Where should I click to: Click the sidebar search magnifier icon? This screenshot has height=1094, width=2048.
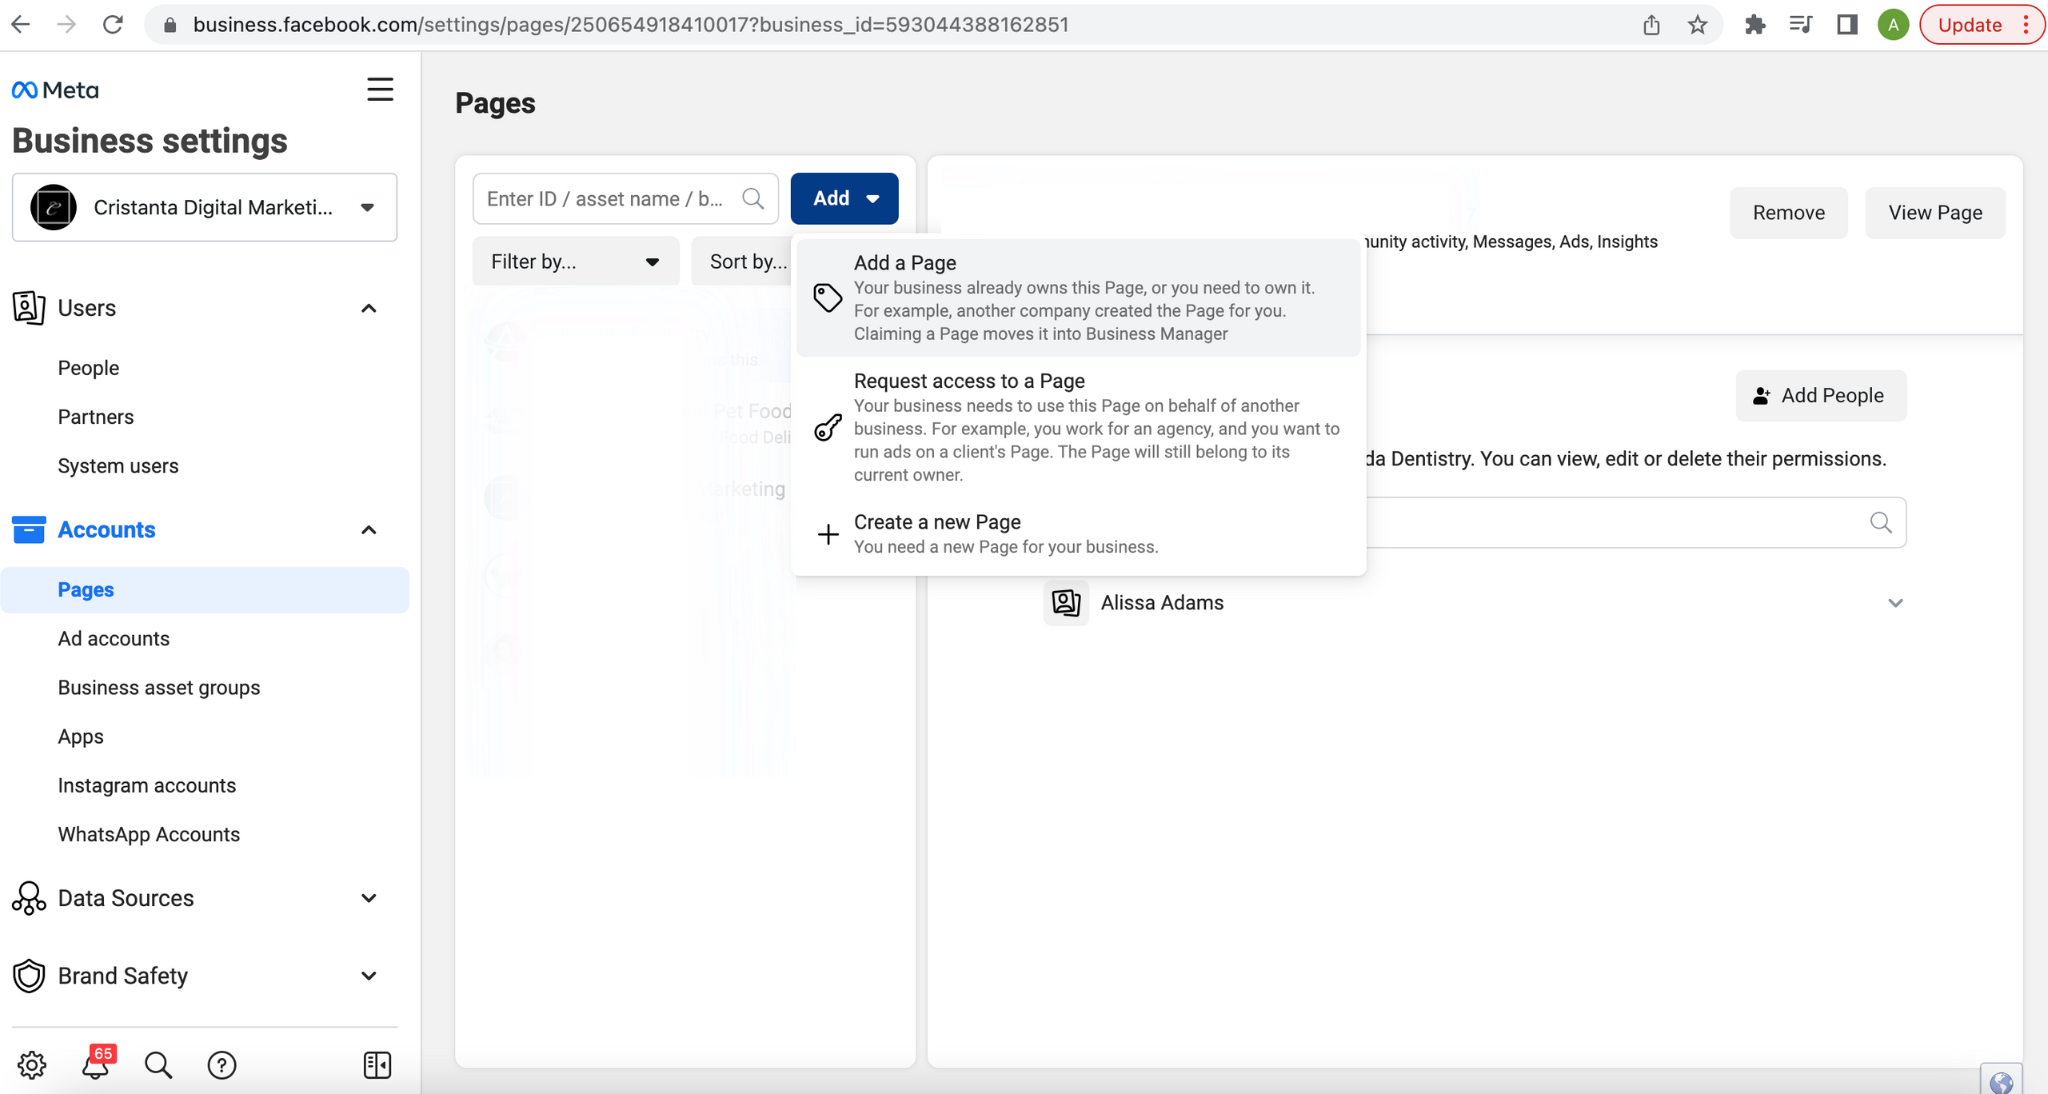(158, 1065)
